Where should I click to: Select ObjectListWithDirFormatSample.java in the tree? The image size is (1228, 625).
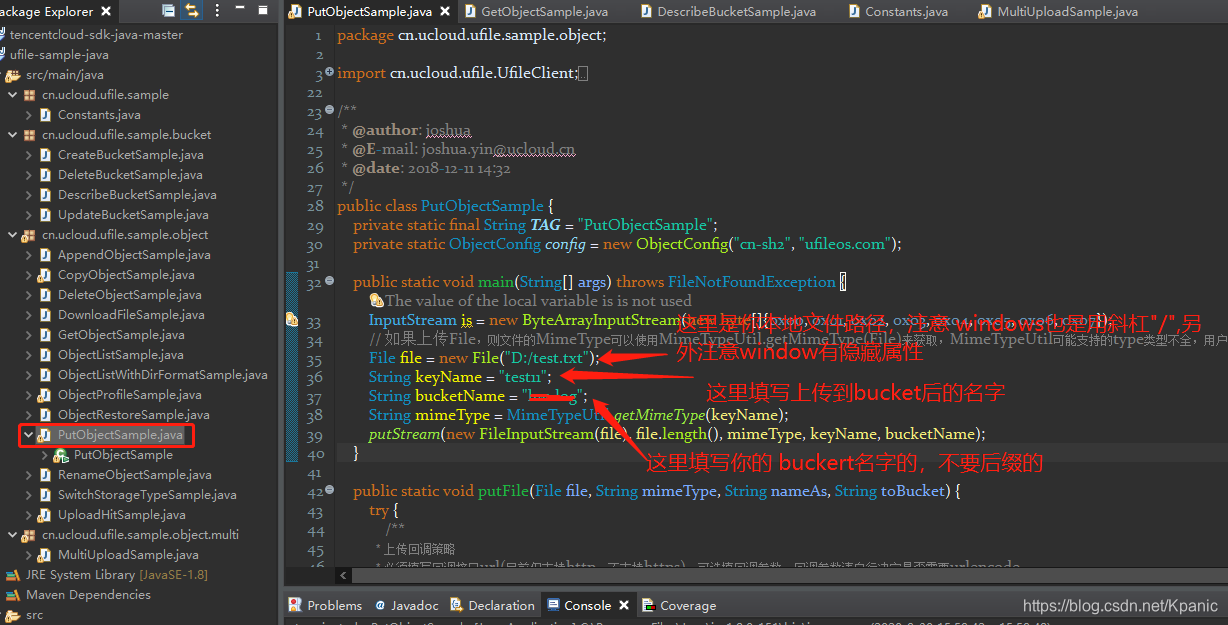162,375
